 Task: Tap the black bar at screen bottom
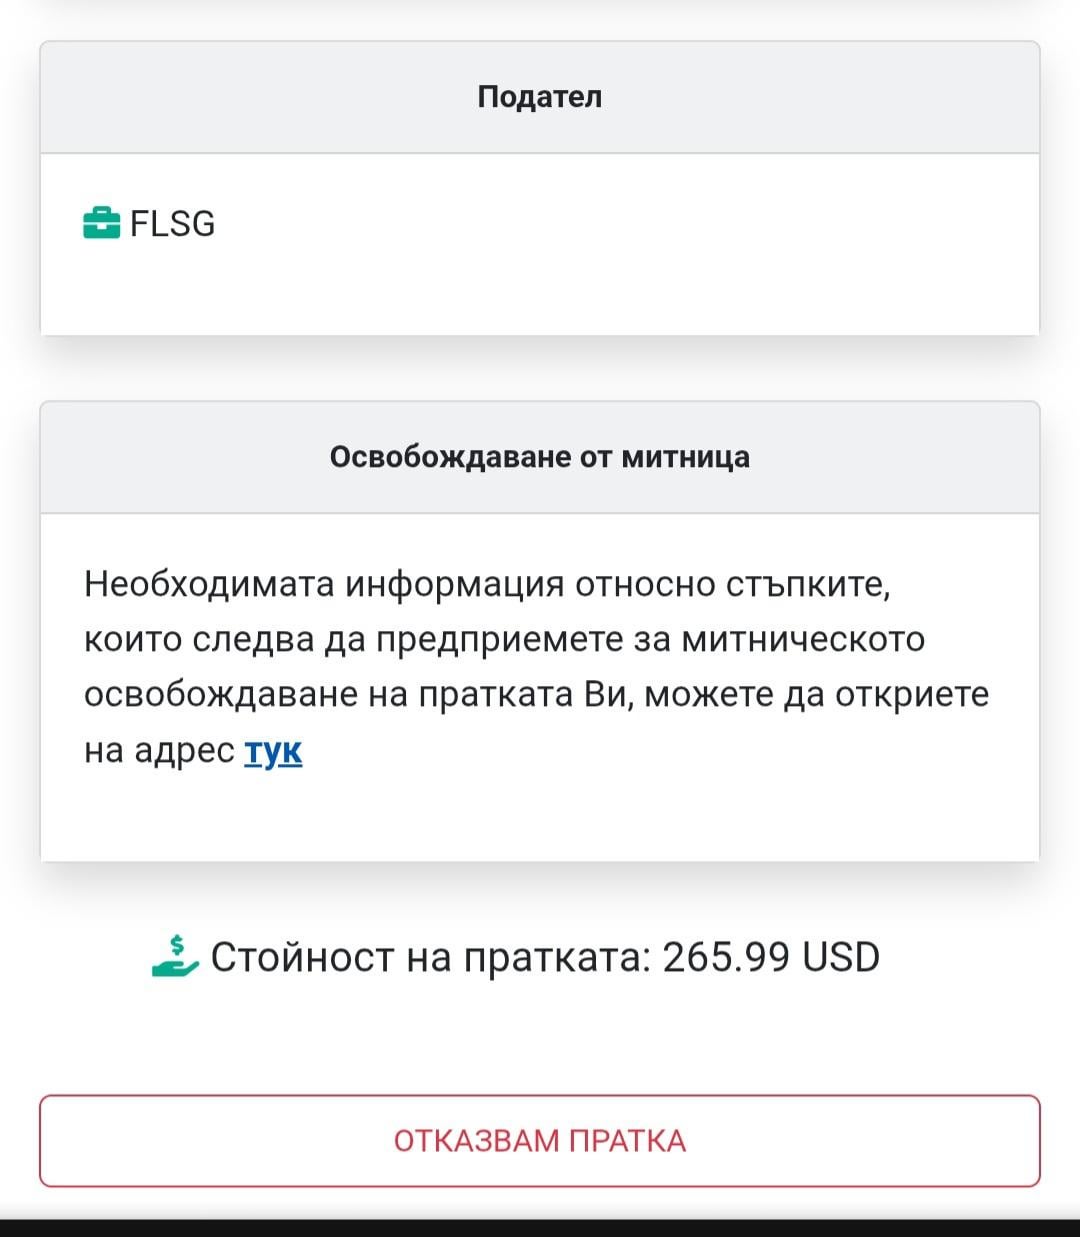pos(540,1228)
